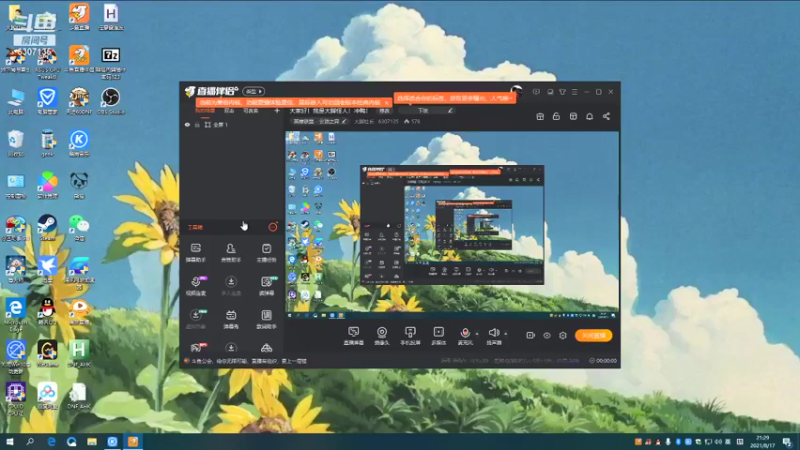Open the Steam desktop icon

[47, 228]
